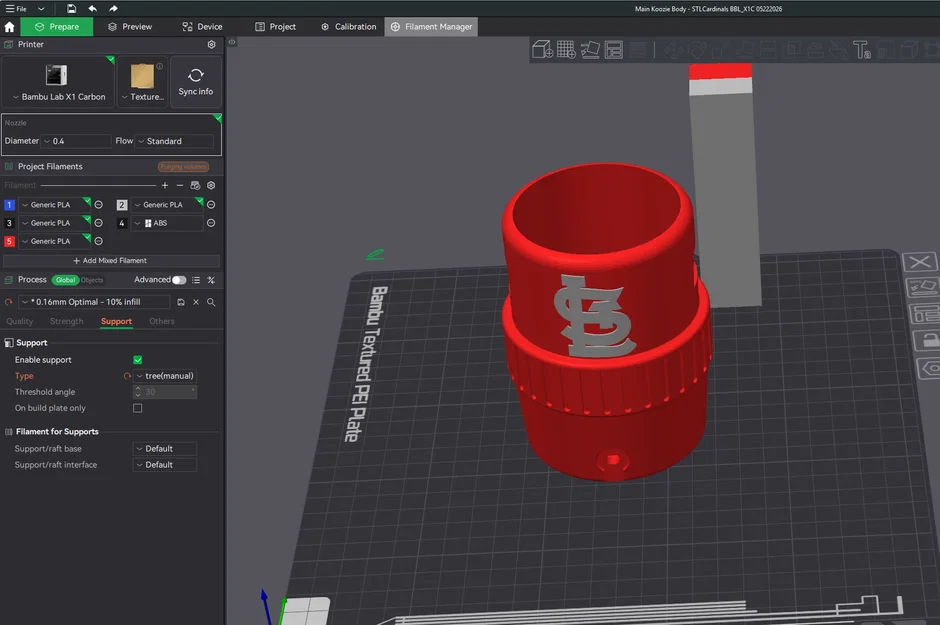Open the Bambu Lab X1 Carbon printer dropdown
Screen dimensions: 940x625
(58, 82)
